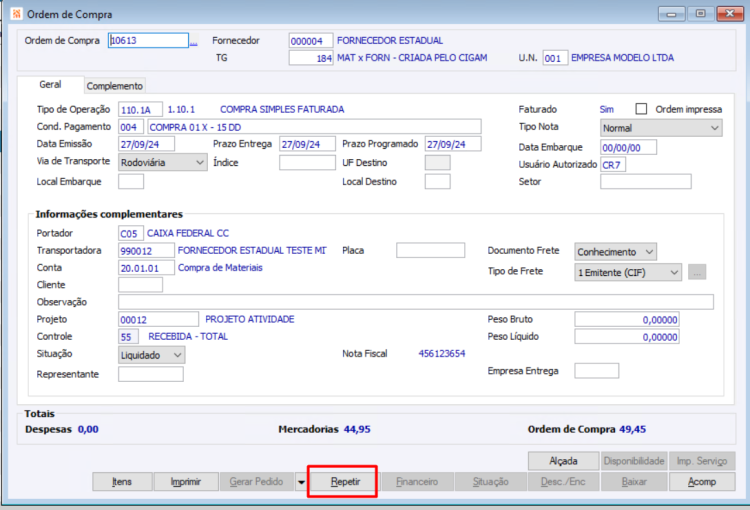Image resolution: width=750 pixels, height=510 pixels.
Task: Click the Cond. Pagamento code field
Action: 131,127
